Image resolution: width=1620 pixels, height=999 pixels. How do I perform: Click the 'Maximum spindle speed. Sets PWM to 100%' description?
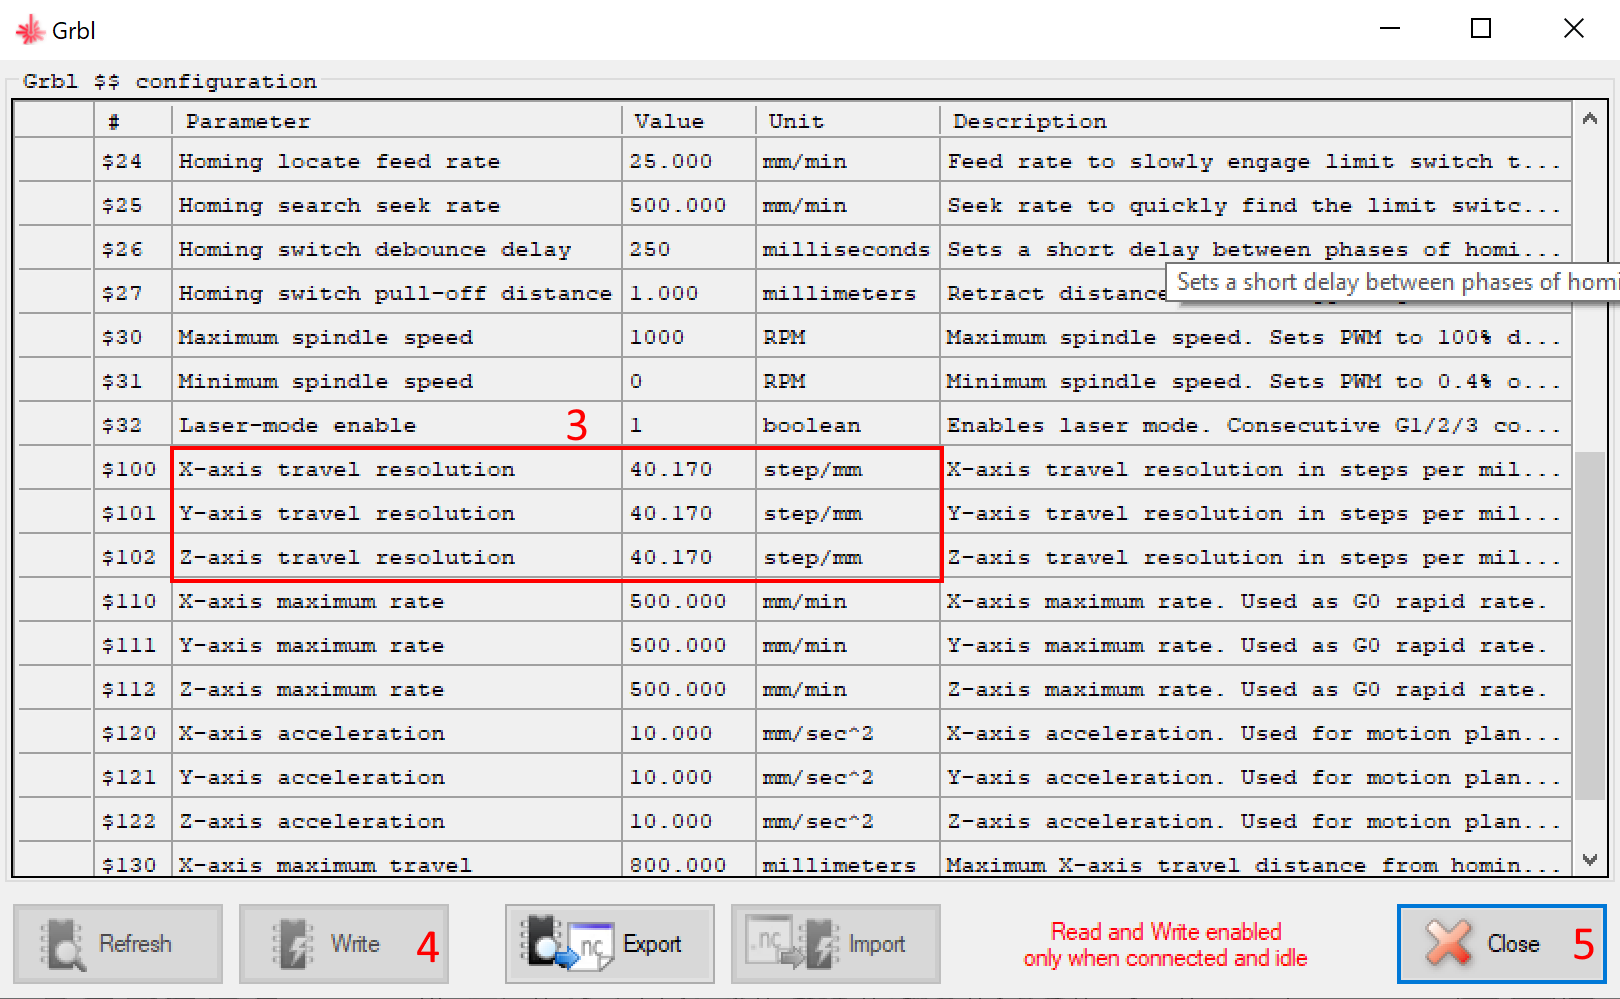click(x=1256, y=337)
